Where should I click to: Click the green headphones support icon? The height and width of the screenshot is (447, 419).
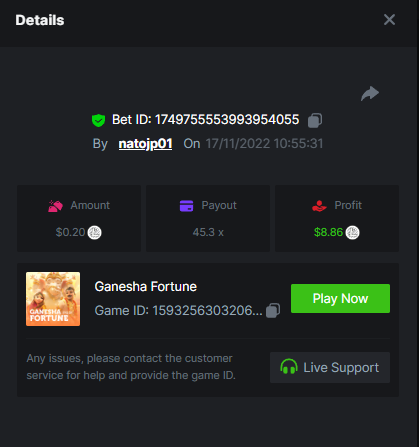click(289, 367)
